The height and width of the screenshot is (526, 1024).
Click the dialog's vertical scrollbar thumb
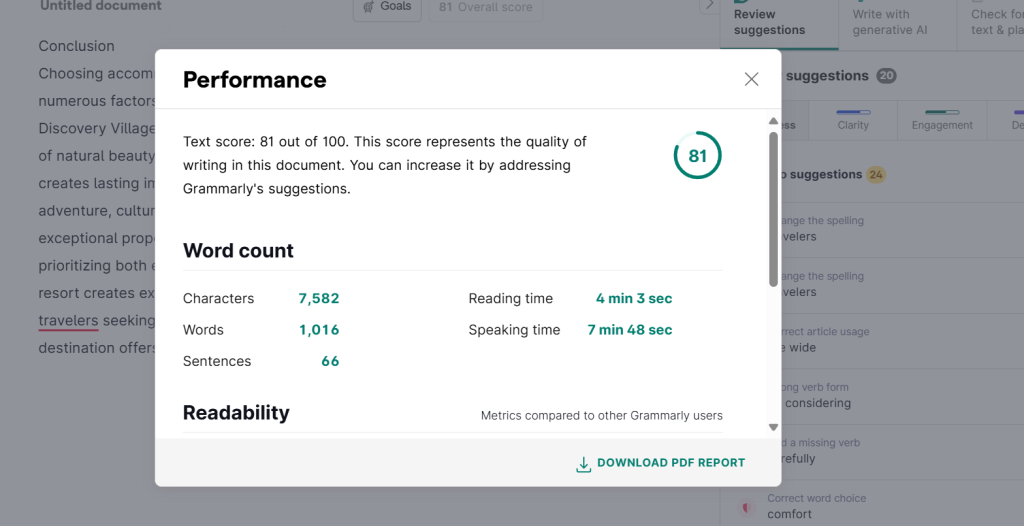pos(773,208)
